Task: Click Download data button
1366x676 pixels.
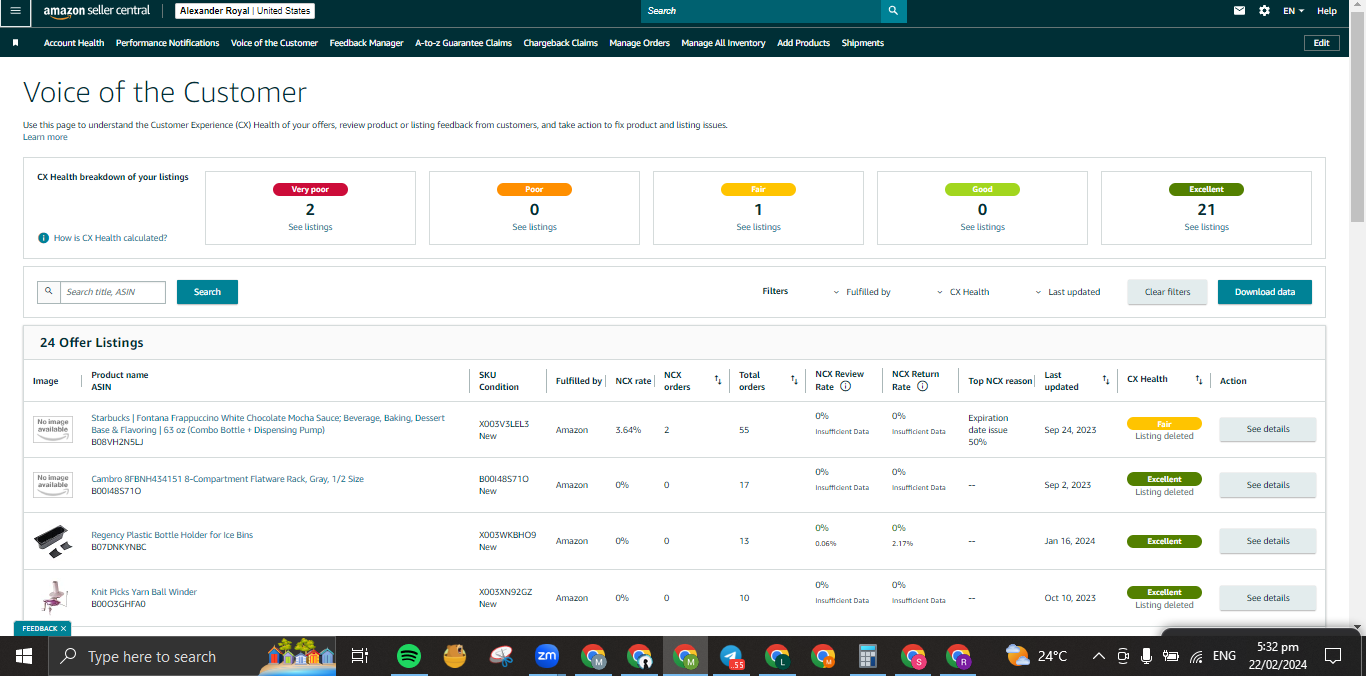Action: pos(1265,292)
